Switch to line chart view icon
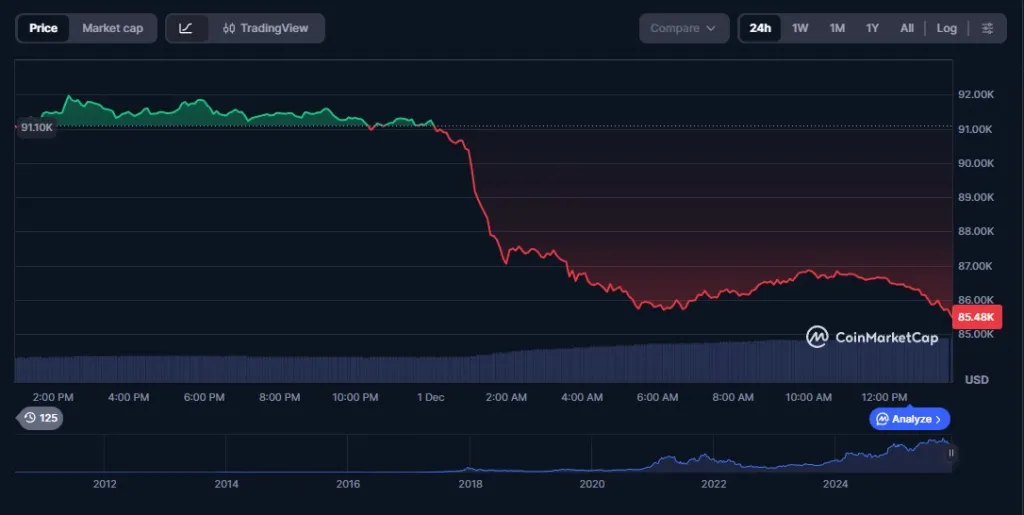 [186, 28]
